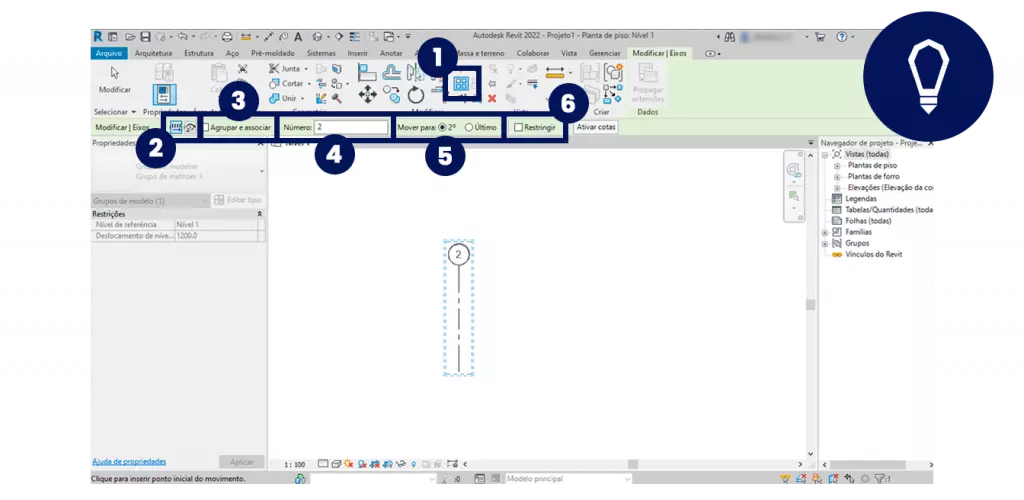The image size is (1024, 500).
Task: Open the Gerenciar ribbon tab
Action: click(605, 54)
